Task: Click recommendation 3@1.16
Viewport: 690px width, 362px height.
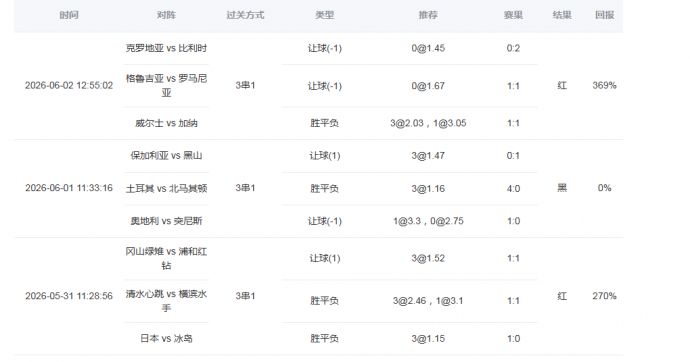Action: pos(428,189)
